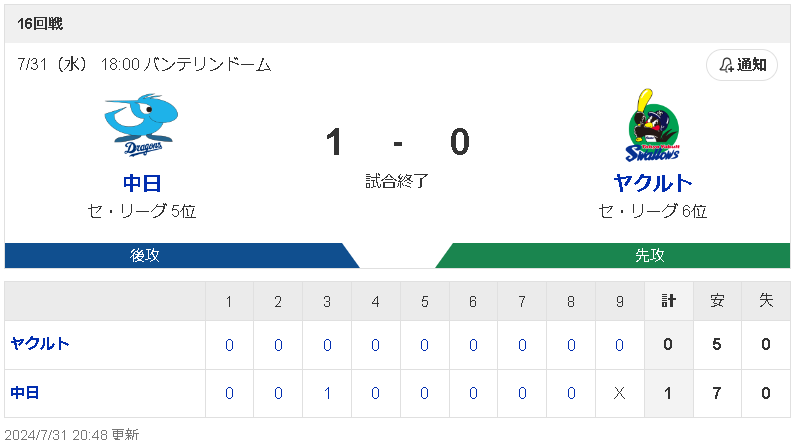This screenshot has height=440, width=791.
Task: Open the 中日 team link under the Dragons logo
Action: [x=142, y=183]
